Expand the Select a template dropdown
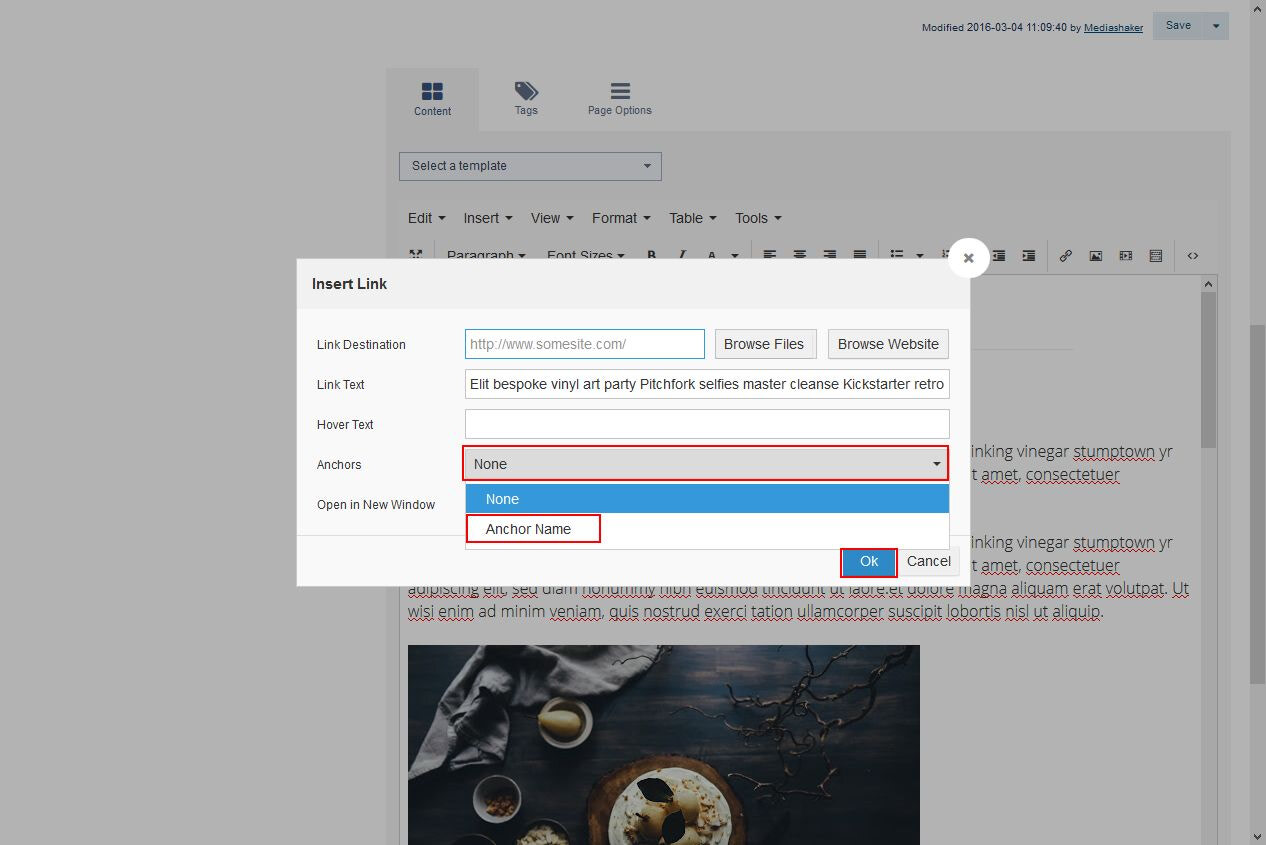Viewport: 1266px width, 845px height. [x=530, y=166]
